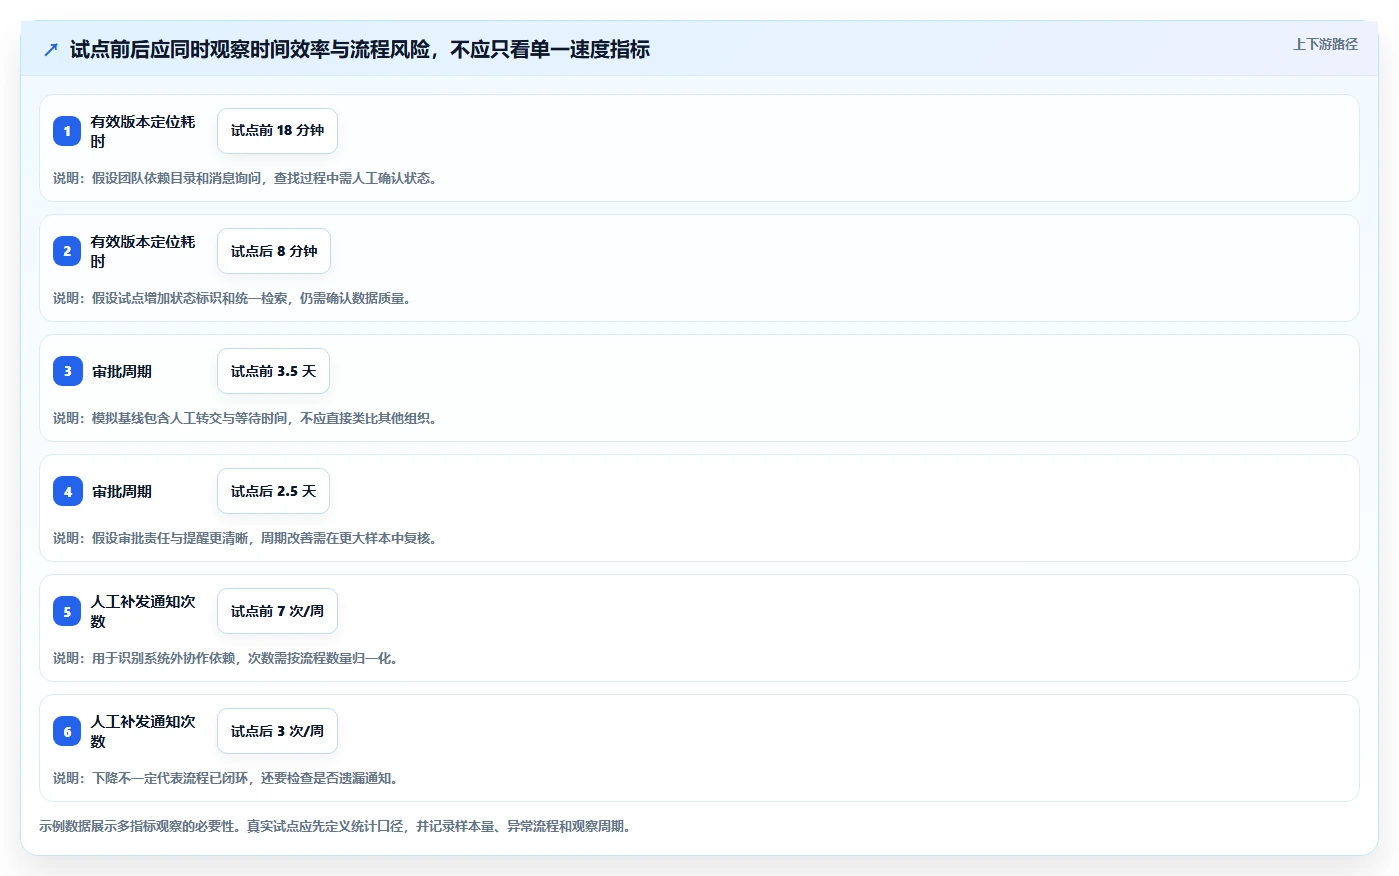Image resolution: width=1399 pixels, height=876 pixels.
Task: Click 人工补发通知次数 label in row 6
Action: point(143,731)
